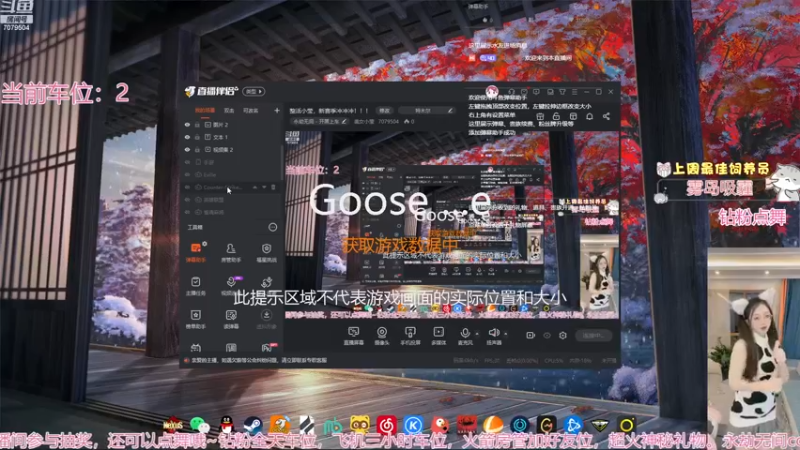Open the 主播任务 streamer tasks tool
This screenshot has width=800, height=450.
pyautogui.click(x=196, y=286)
